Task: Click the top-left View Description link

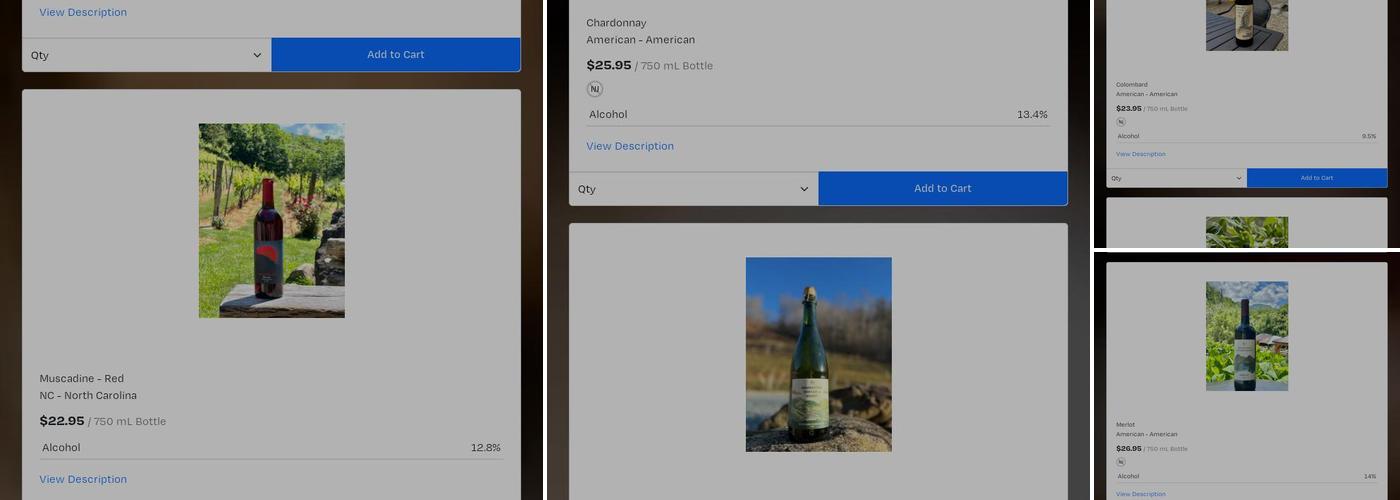Action: pyautogui.click(x=83, y=12)
